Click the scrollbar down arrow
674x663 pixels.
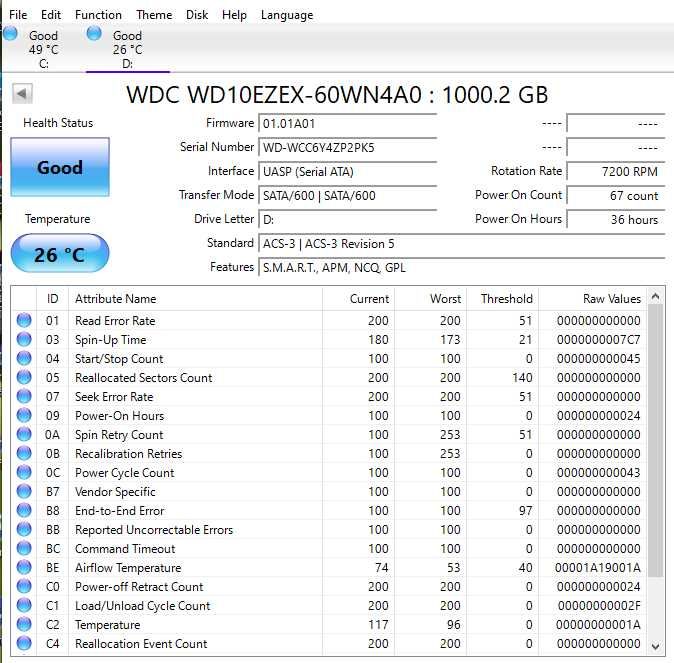[656, 646]
